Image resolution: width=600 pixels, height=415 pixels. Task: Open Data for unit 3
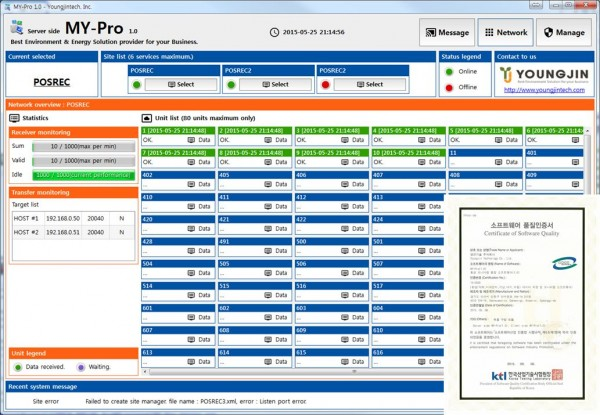tap(353, 140)
